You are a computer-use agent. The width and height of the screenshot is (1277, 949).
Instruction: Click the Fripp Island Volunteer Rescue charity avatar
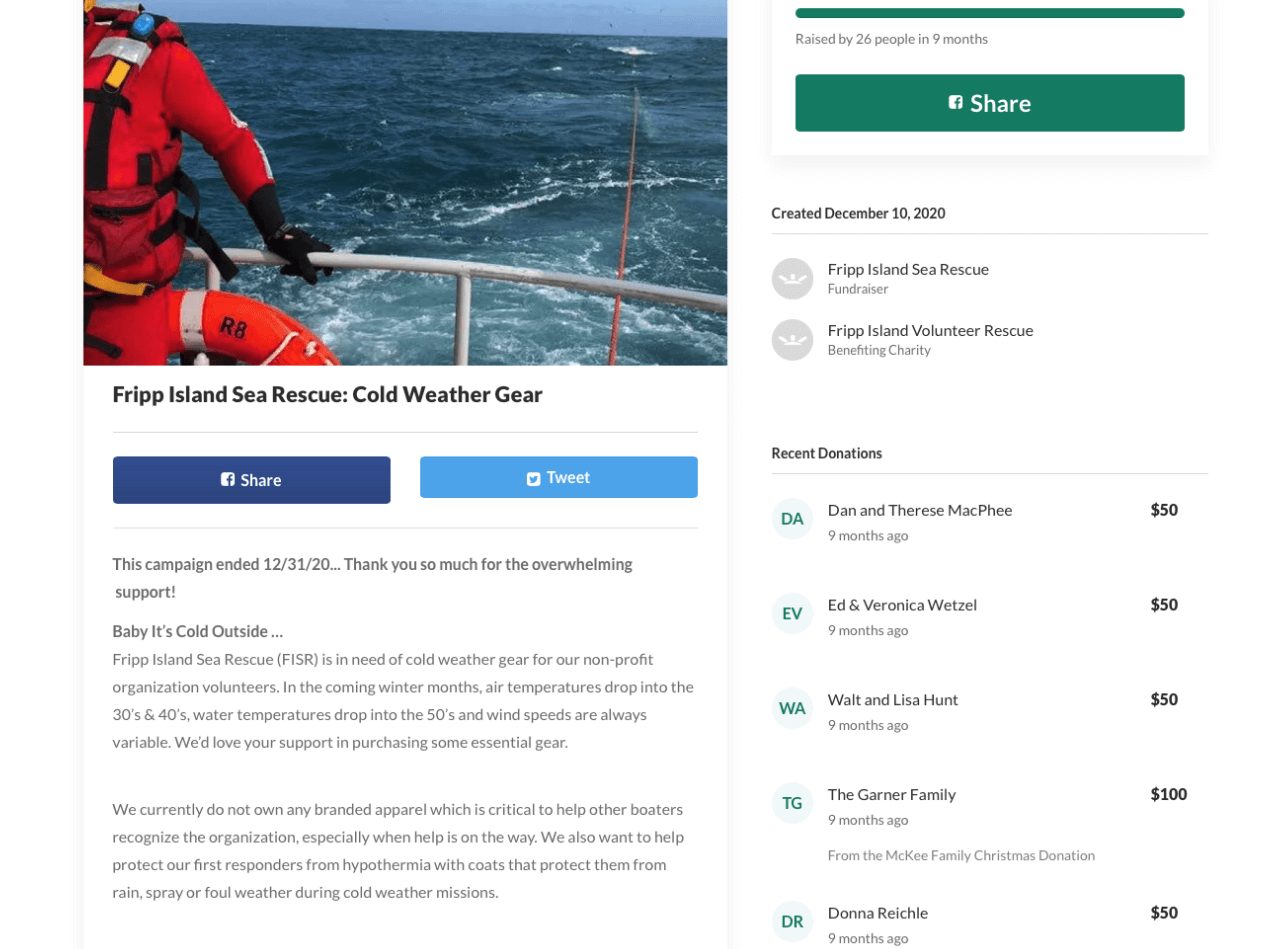pos(792,340)
